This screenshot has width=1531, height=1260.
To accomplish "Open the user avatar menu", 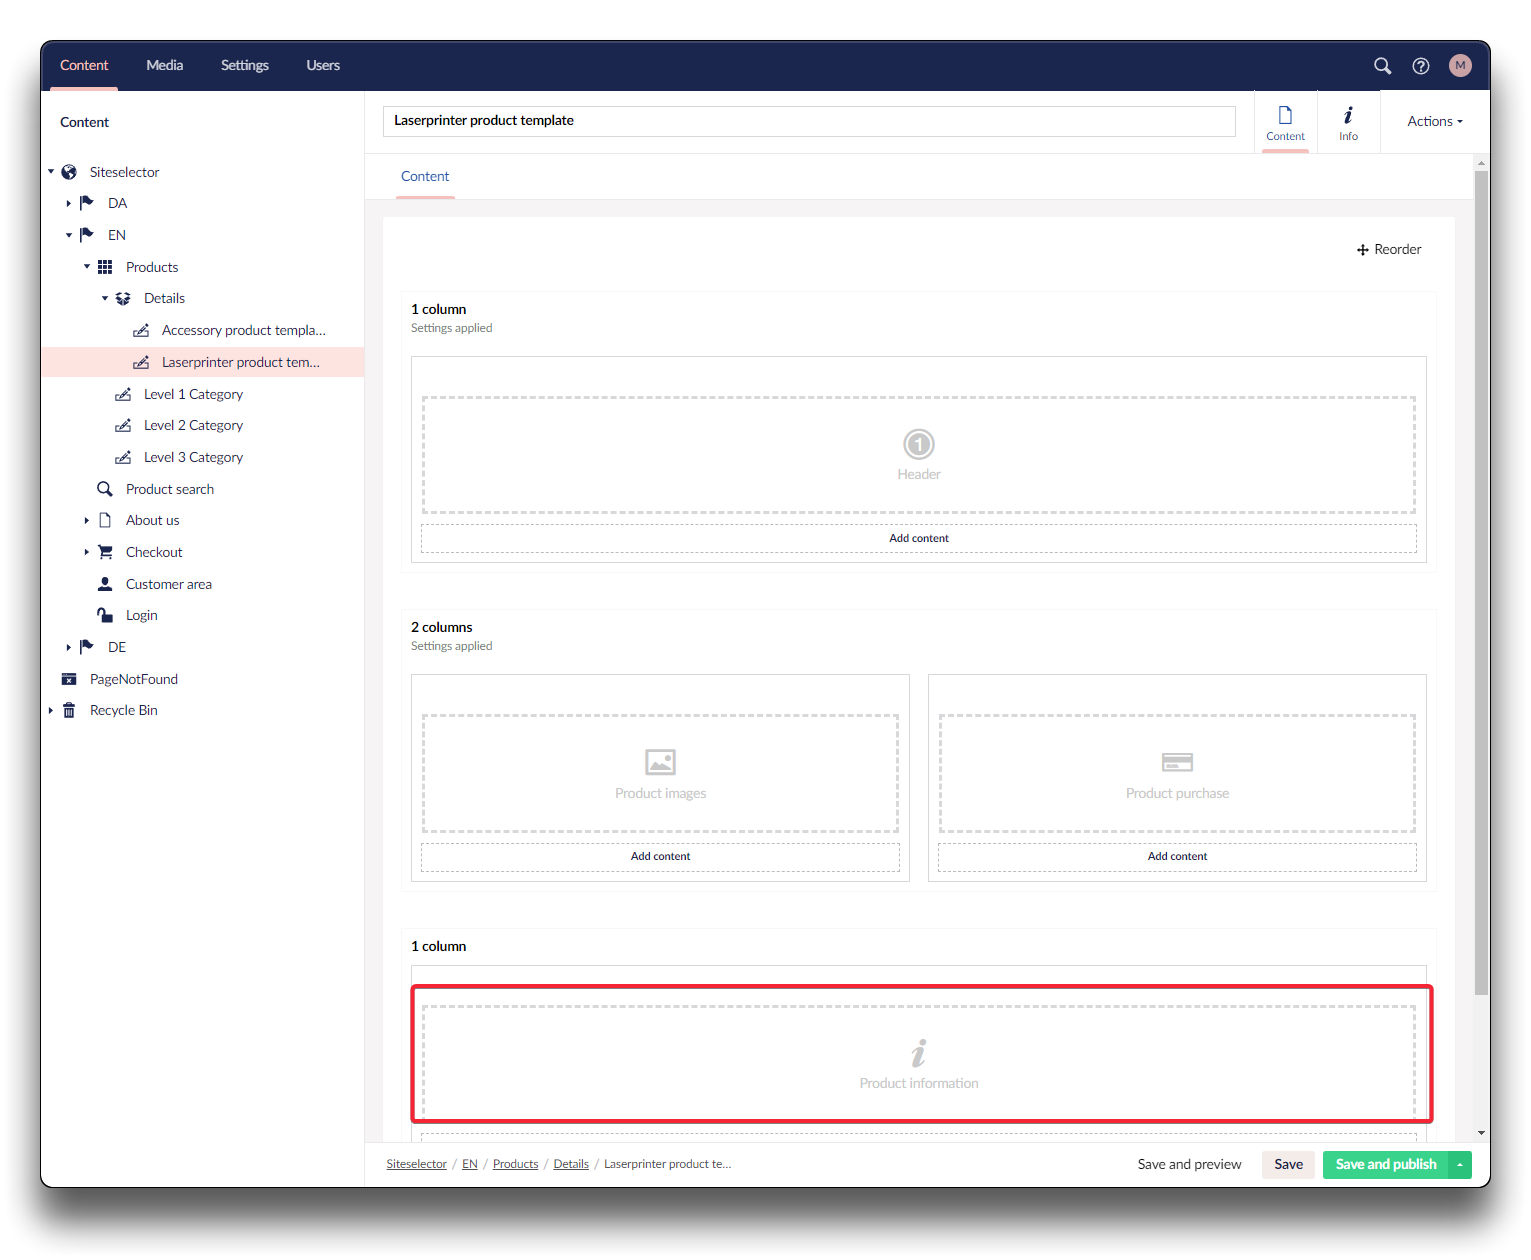I will pos(1460,66).
